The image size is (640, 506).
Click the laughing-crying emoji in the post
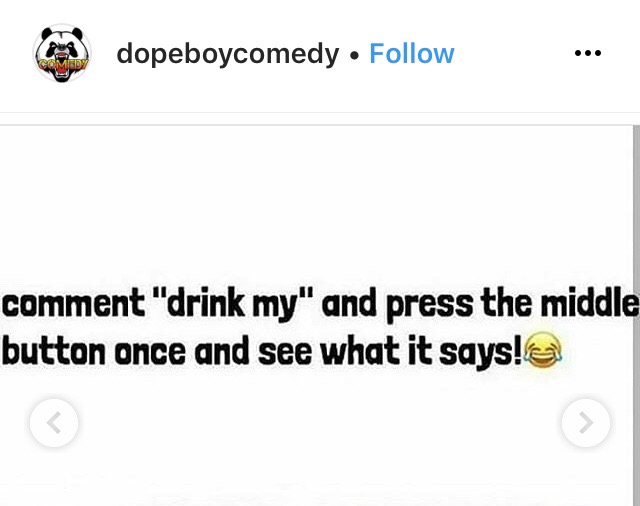click(543, 351)
